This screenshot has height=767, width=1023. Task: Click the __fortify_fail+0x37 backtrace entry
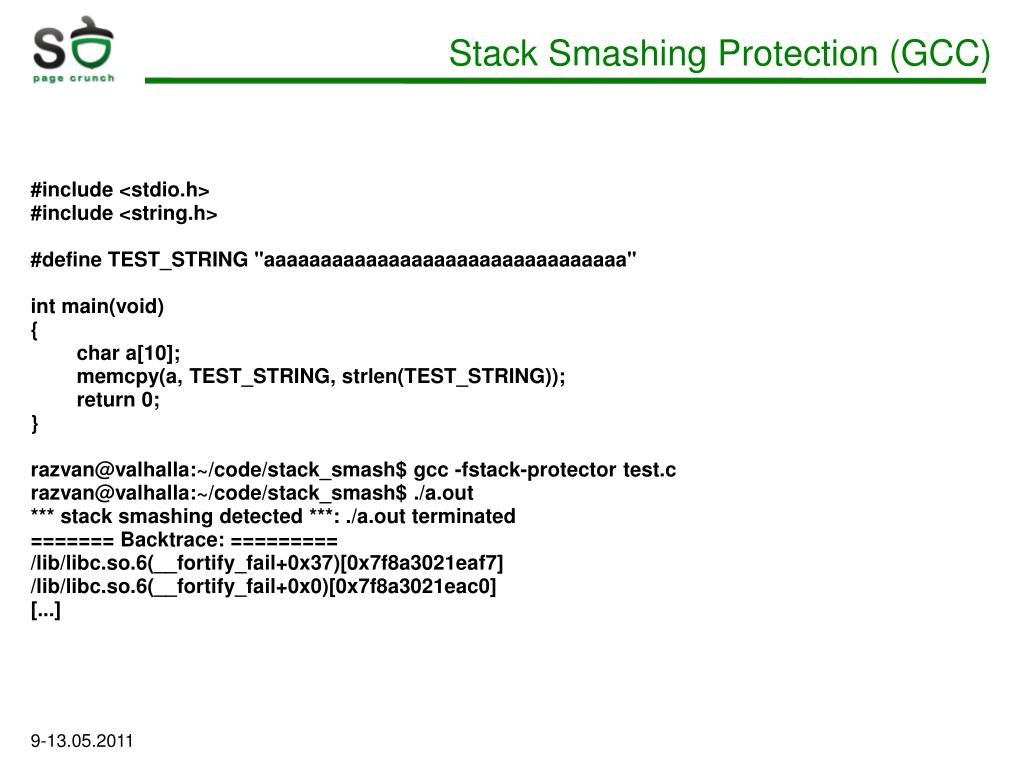pyautogui.click(x=267, y=563)
